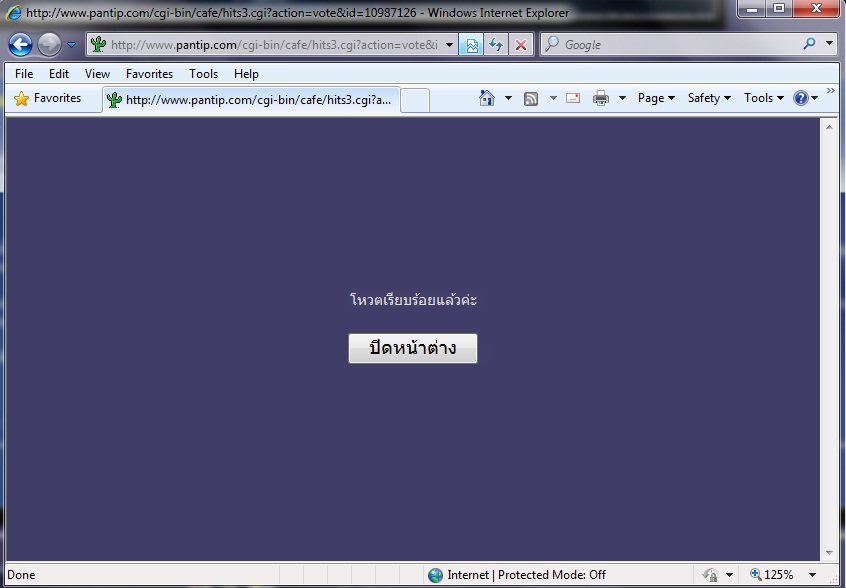Viewport: 846px width, 588px height.
Task: Open the Page command bar menu
Action: tap(656, 98)
